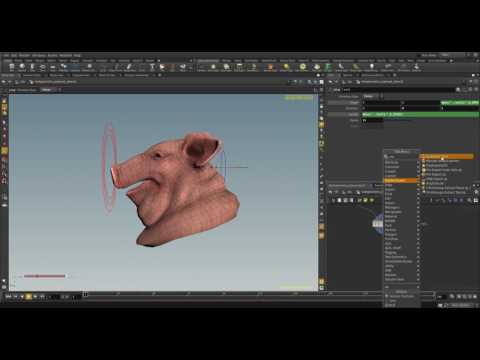Select the Grid tool on the Create shelf
This screenshot has width=480, height=360.
pos(53,68)
